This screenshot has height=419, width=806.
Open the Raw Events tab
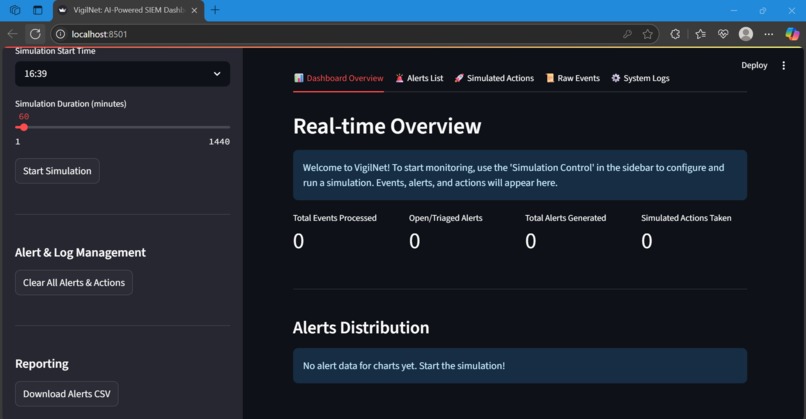tap(573, 78)
